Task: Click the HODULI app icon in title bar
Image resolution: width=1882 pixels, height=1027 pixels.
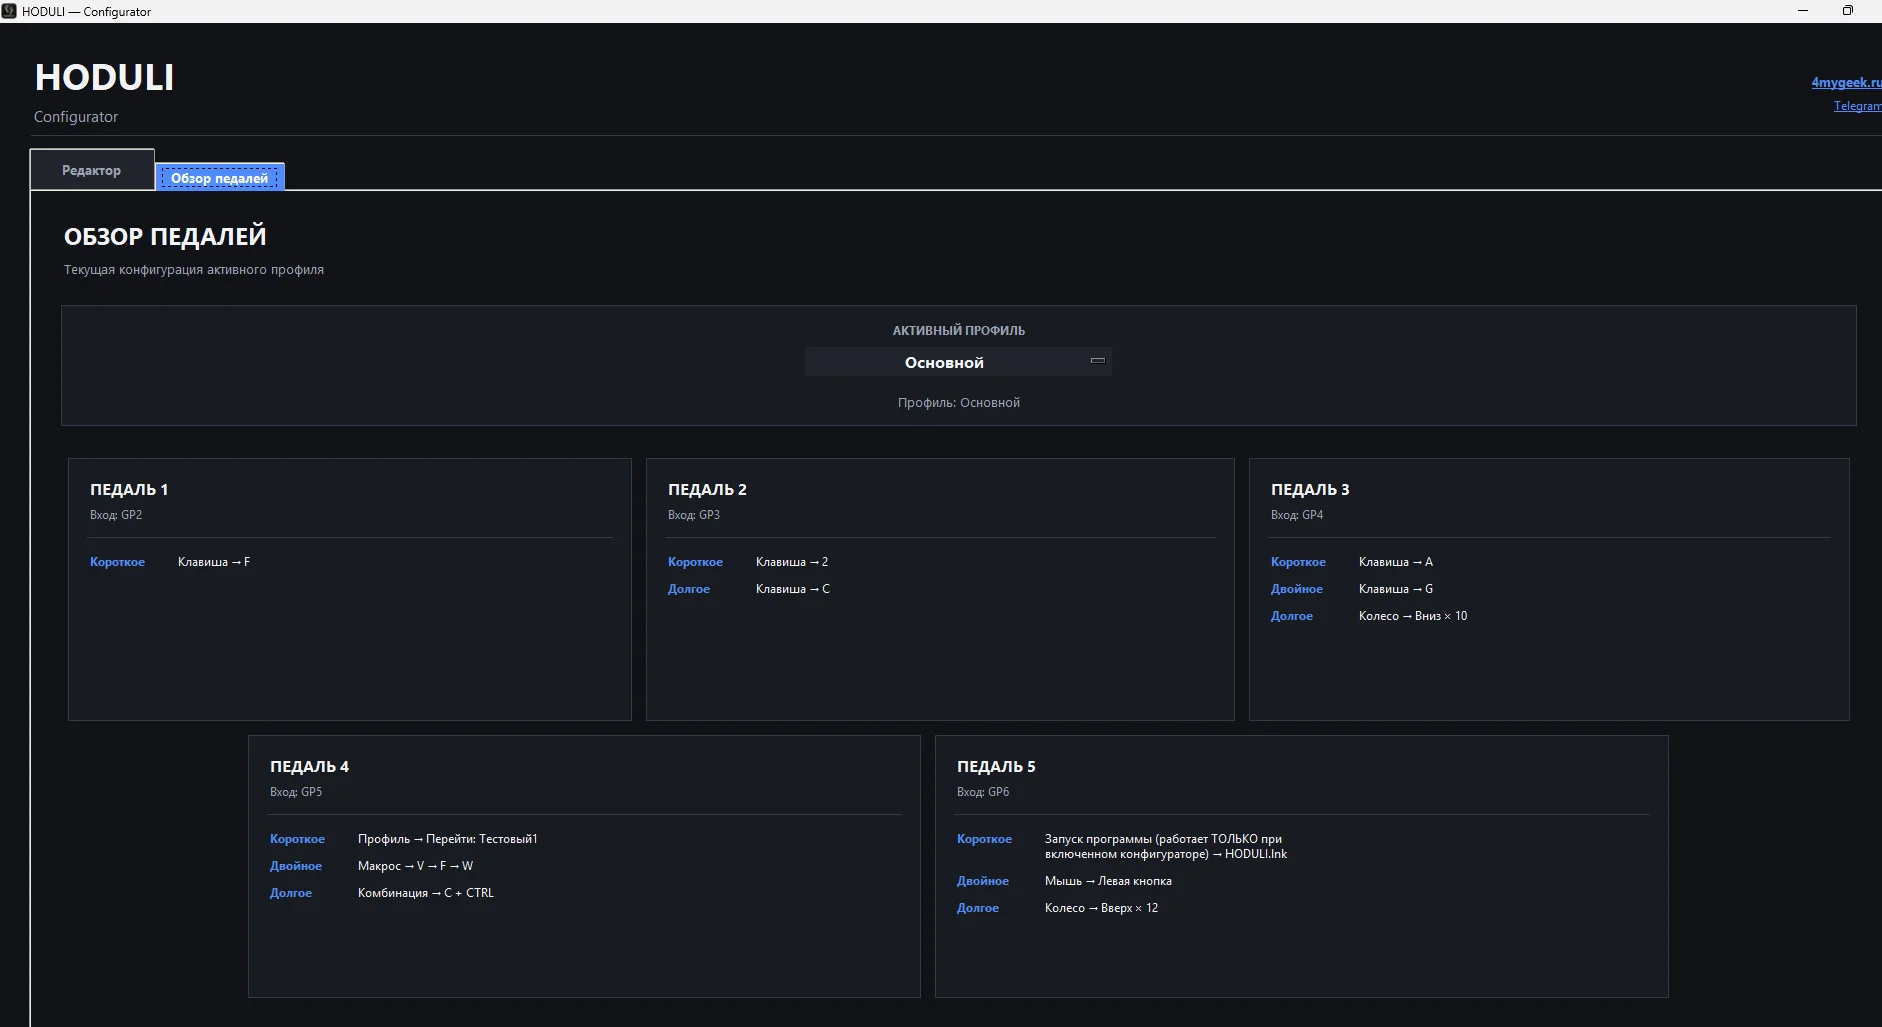Action: (9, 11)
